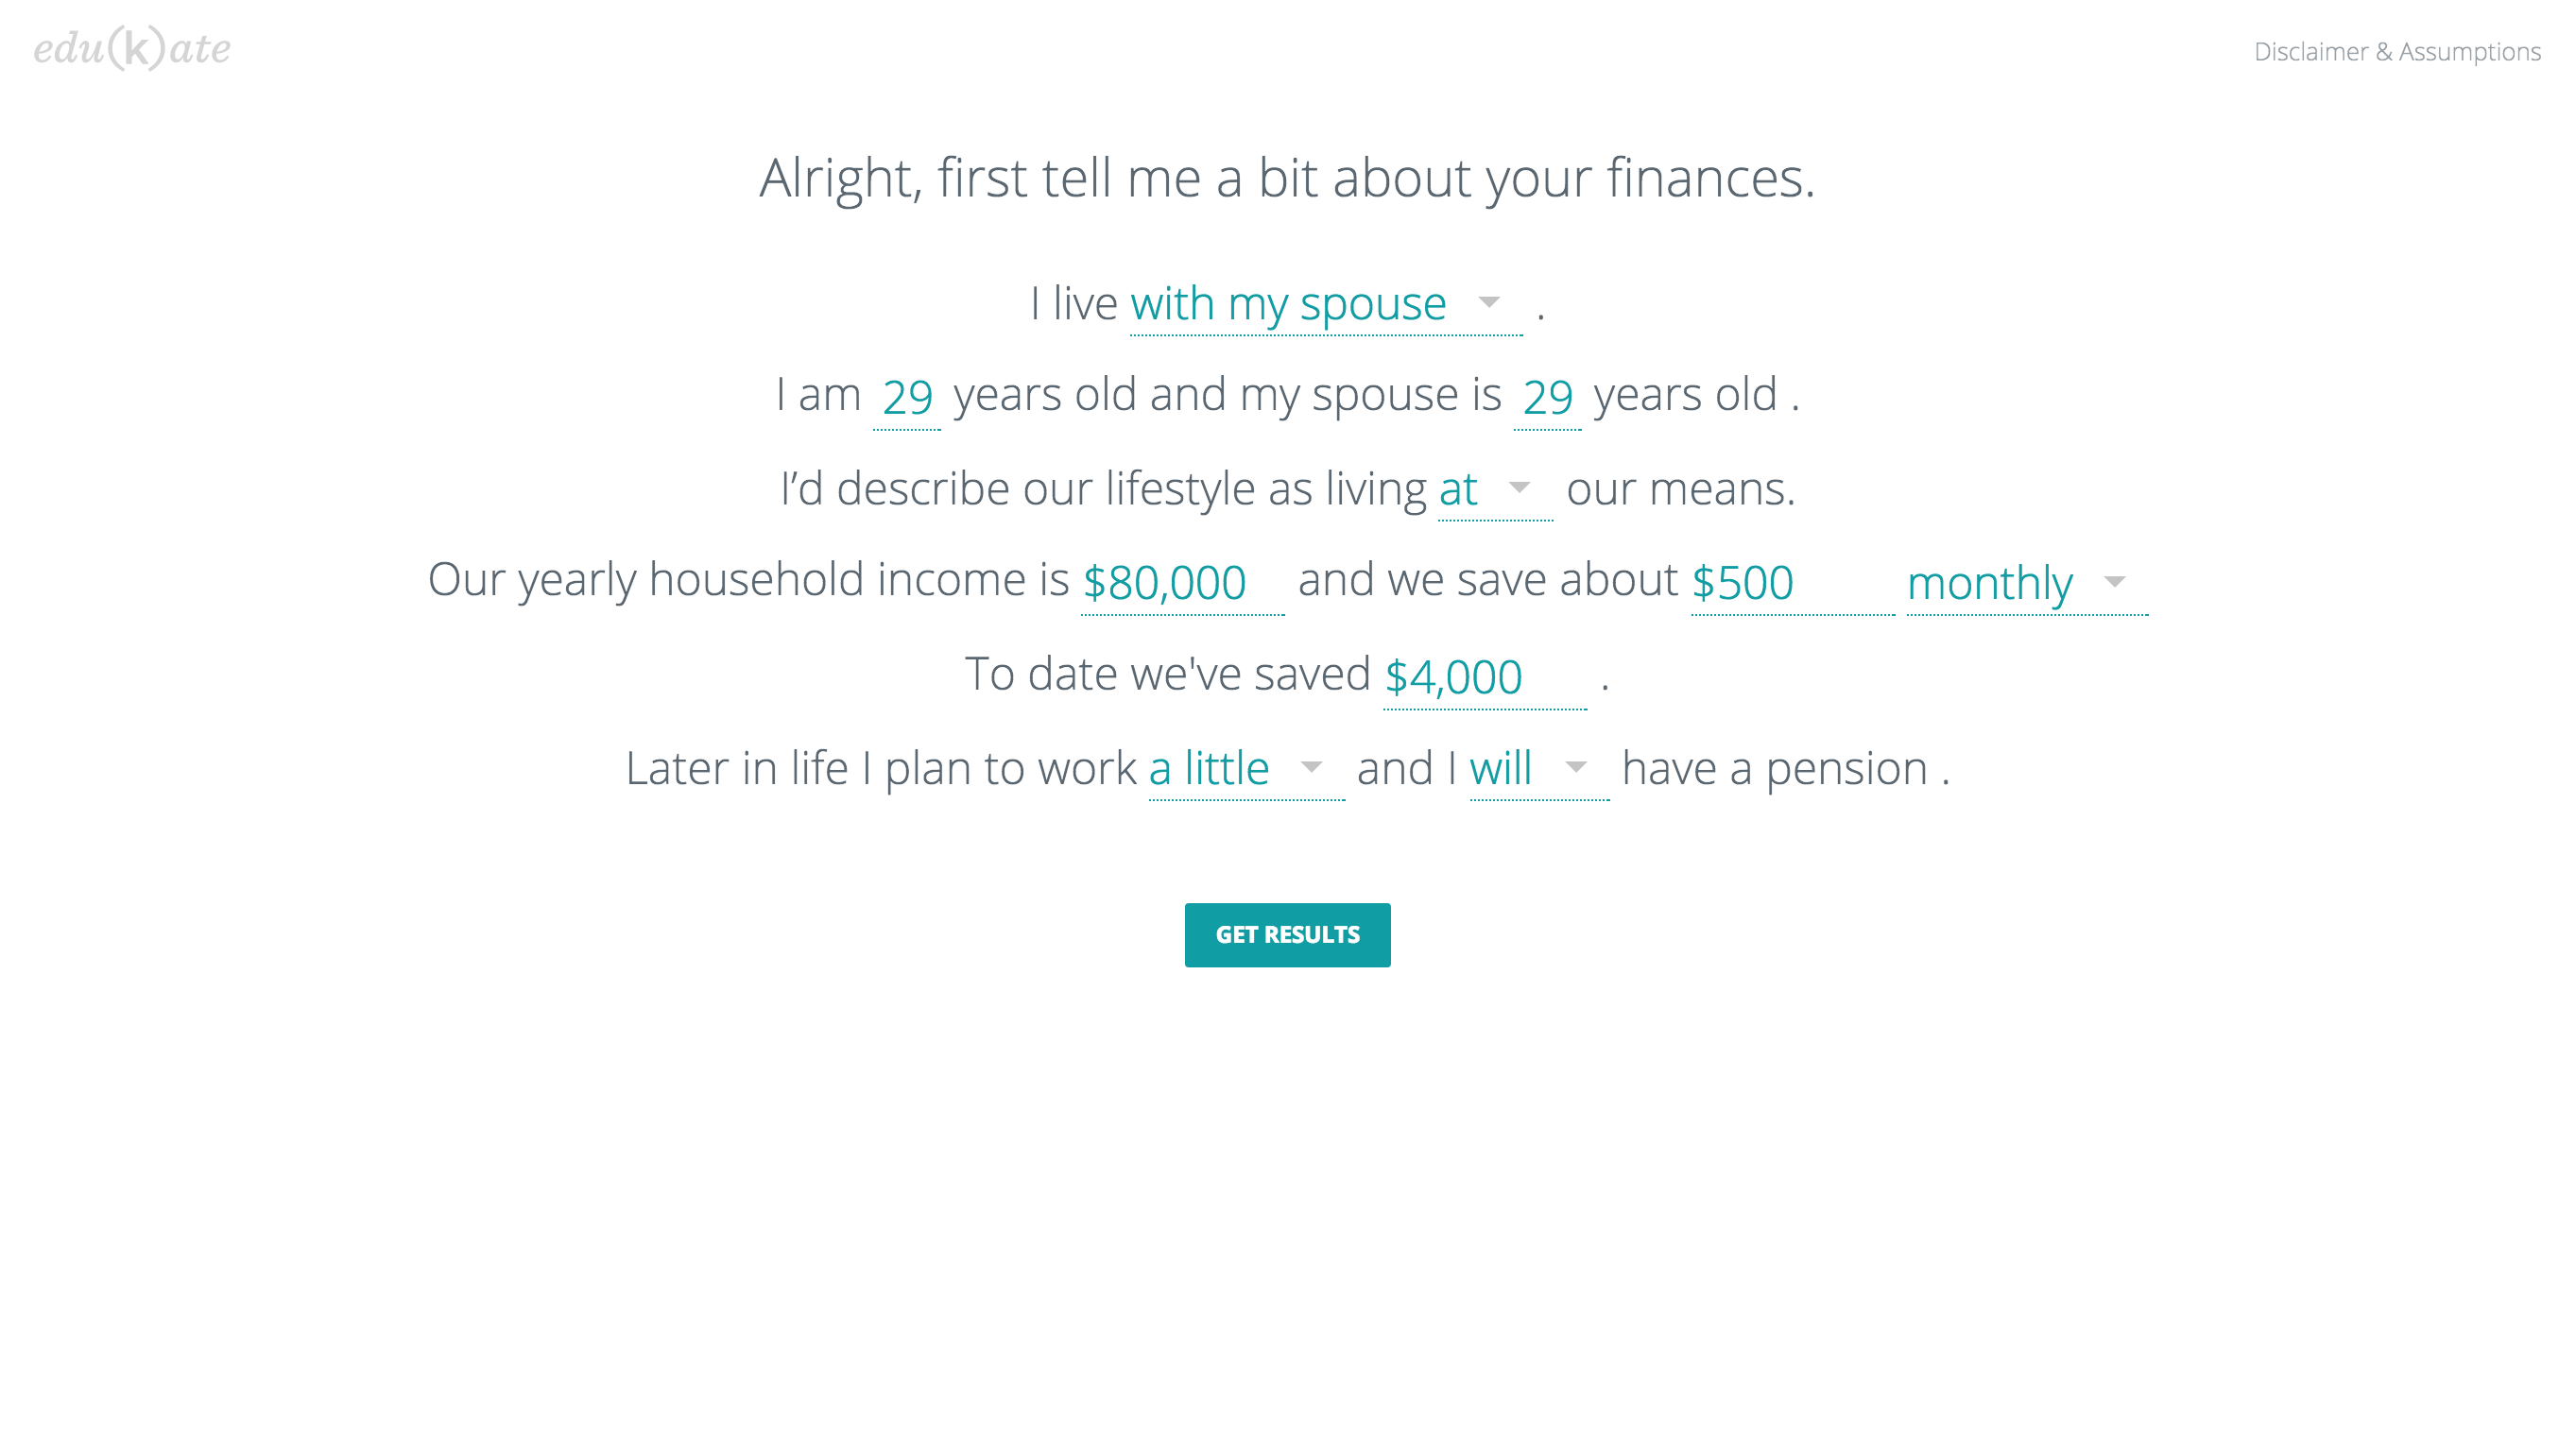Edit spouse age field showing 29
This screenshot has height=1453, width=2576.
[x=1547, y=397]
